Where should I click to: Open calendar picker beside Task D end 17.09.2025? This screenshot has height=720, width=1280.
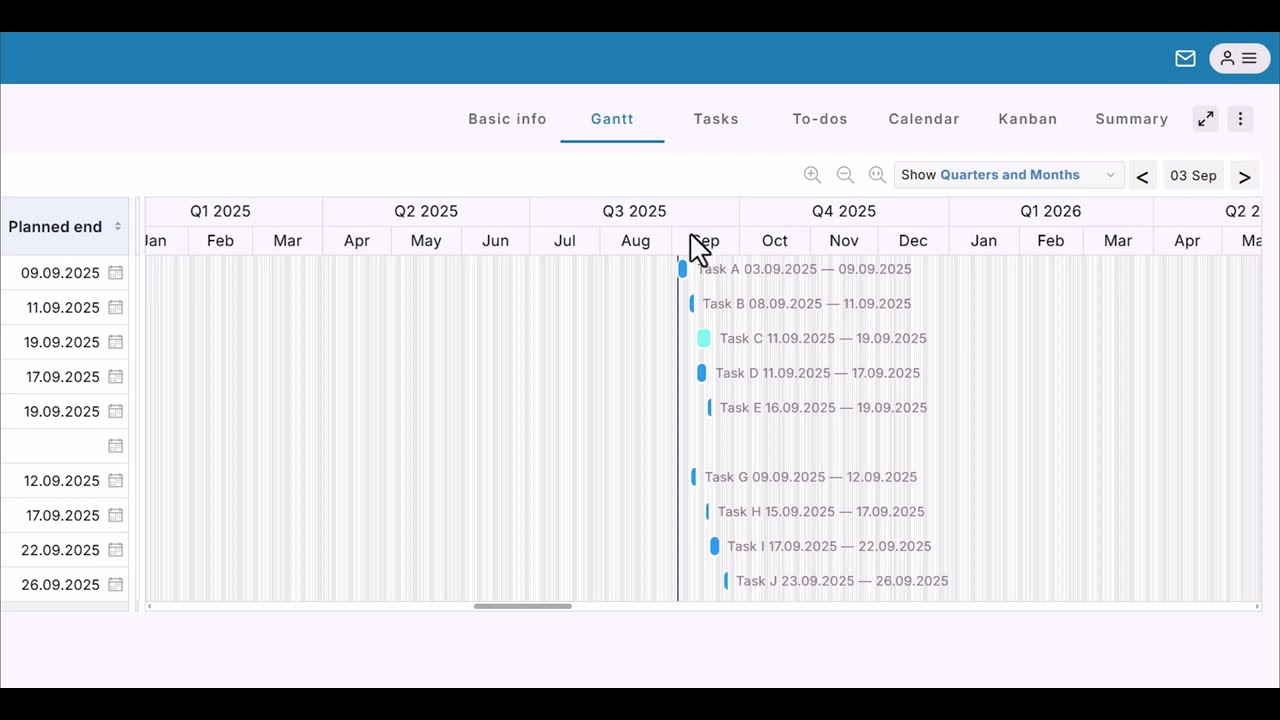tap(116, 377)
